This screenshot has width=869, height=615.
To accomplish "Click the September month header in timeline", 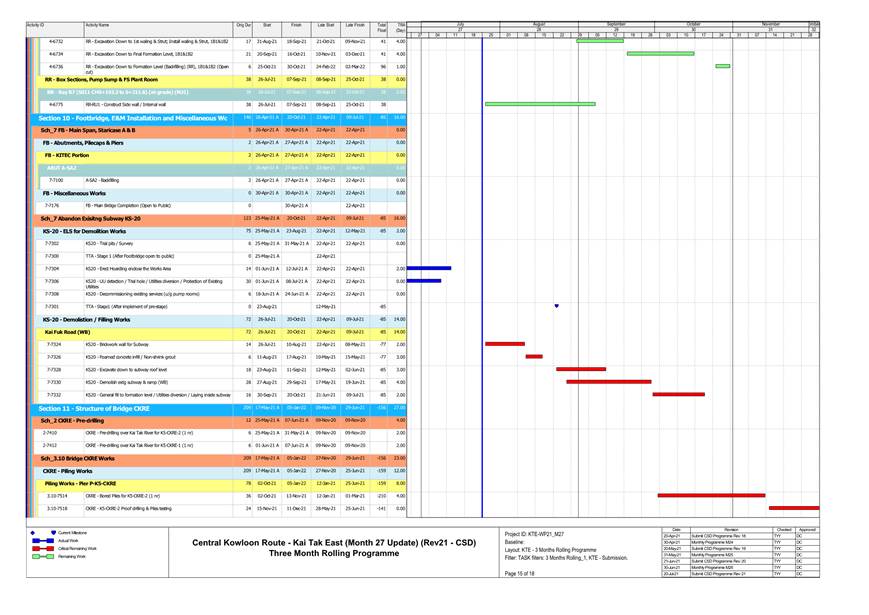I will point(615,23).
